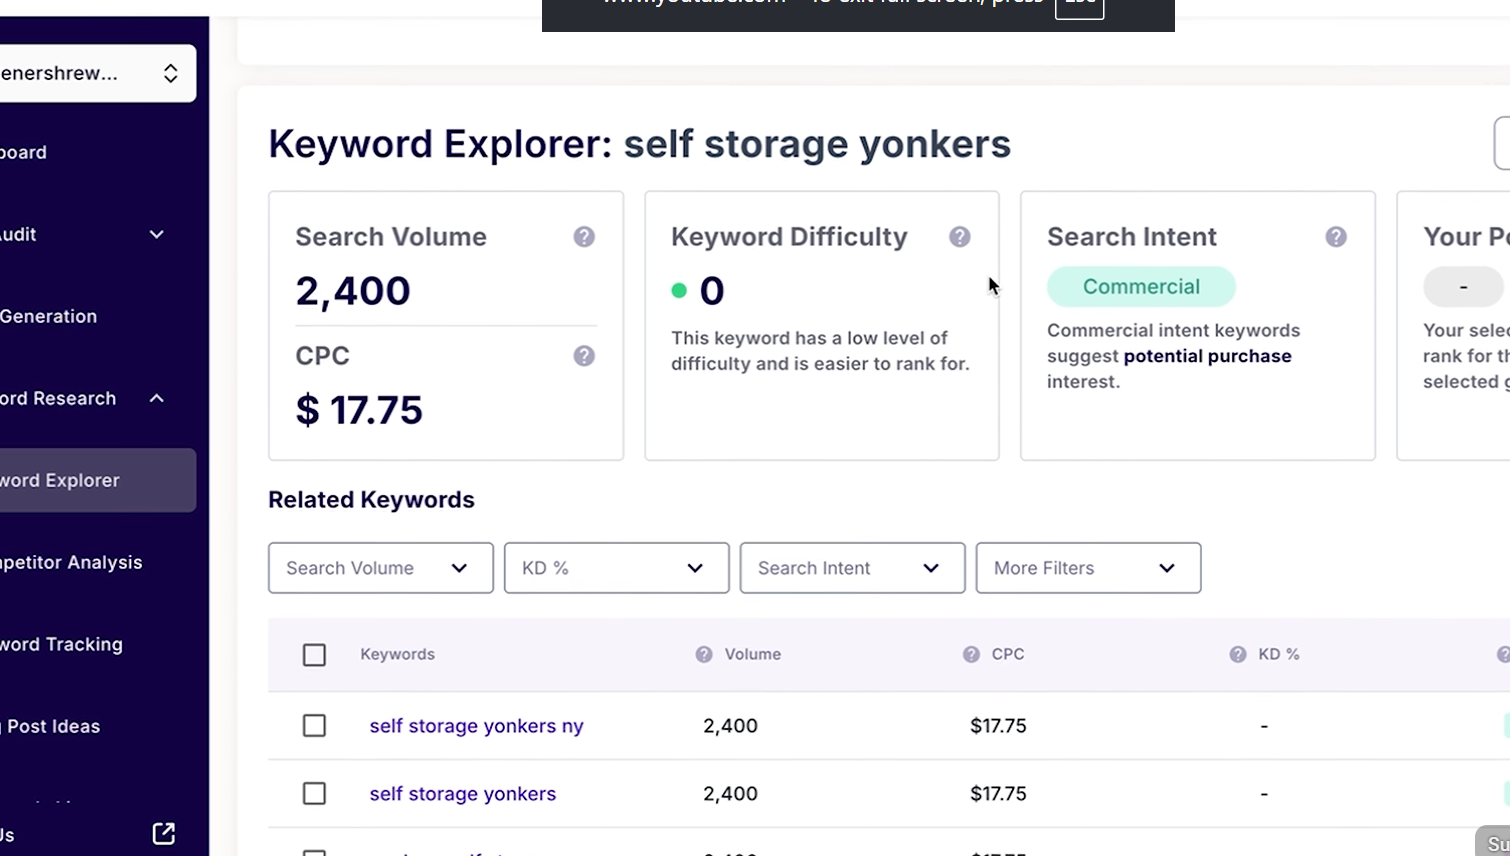1510x856 pixels.
Task: Open the Volume column header help icon
Action: click(703, 654)
